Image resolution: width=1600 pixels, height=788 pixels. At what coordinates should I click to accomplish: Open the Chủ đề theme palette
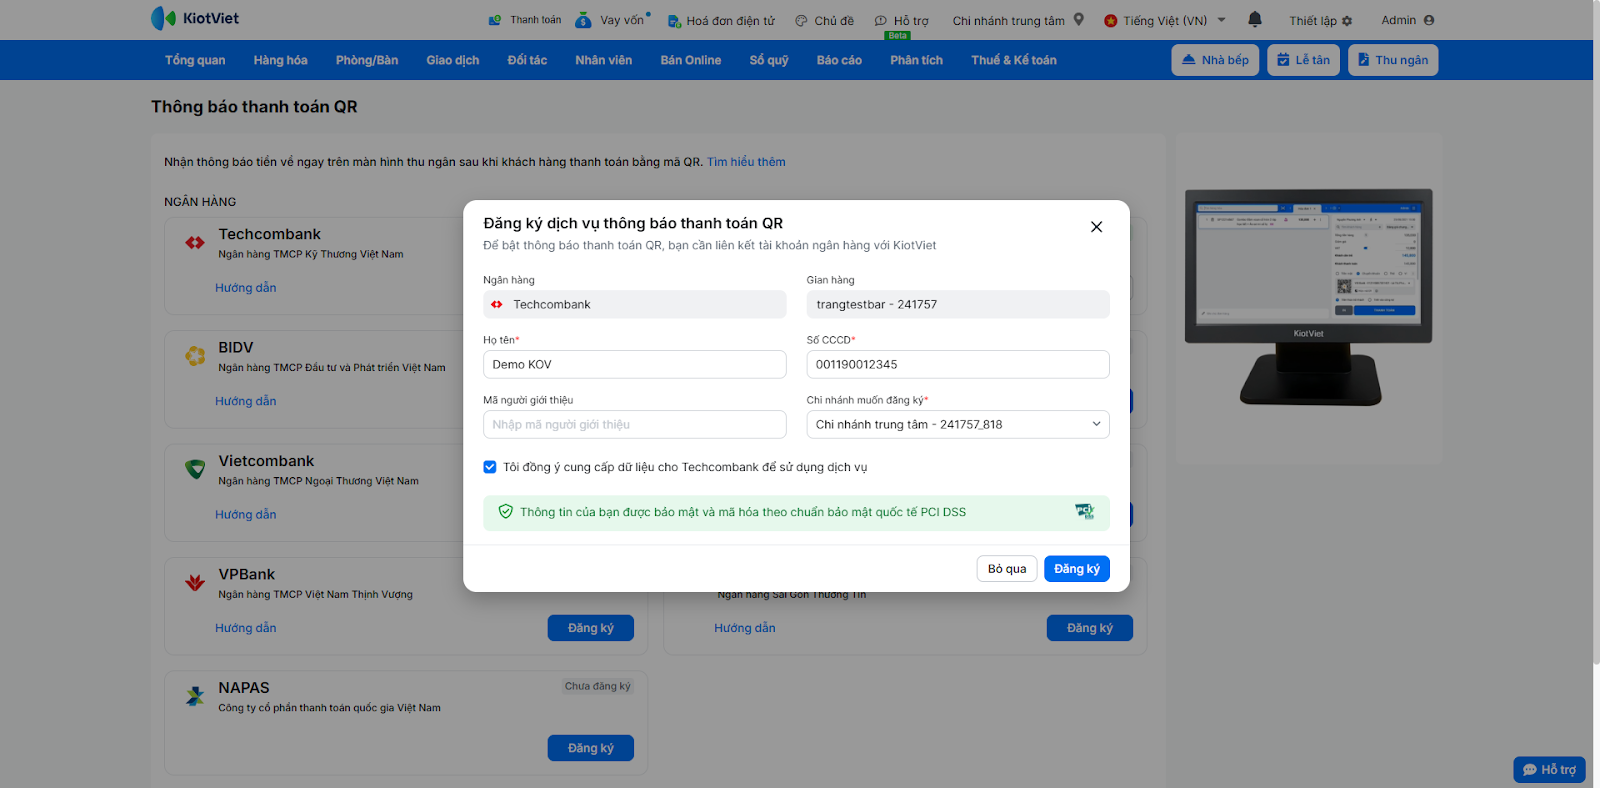801,21
